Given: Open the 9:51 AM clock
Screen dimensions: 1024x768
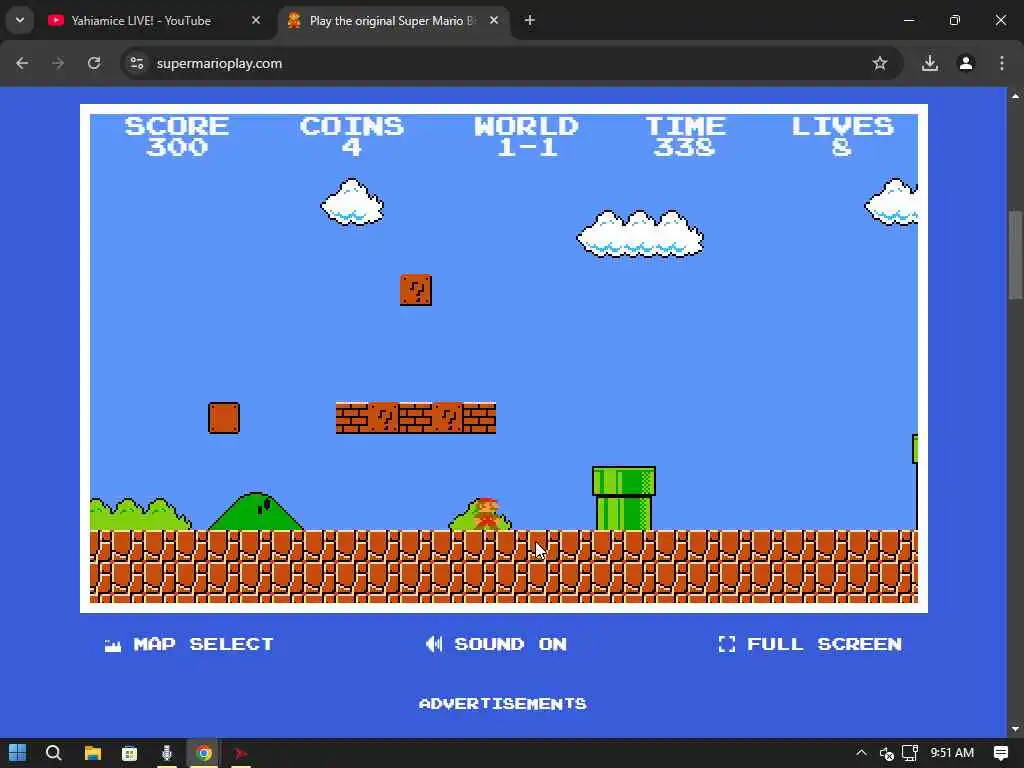Looking at the screenshot, I should point(952,753).
